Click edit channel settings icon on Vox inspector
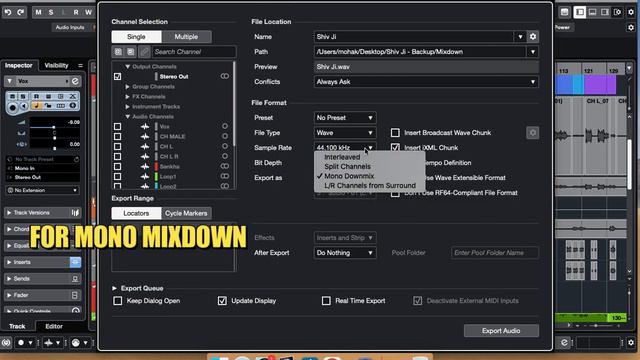The image size is (640, 360). [75, 81]
